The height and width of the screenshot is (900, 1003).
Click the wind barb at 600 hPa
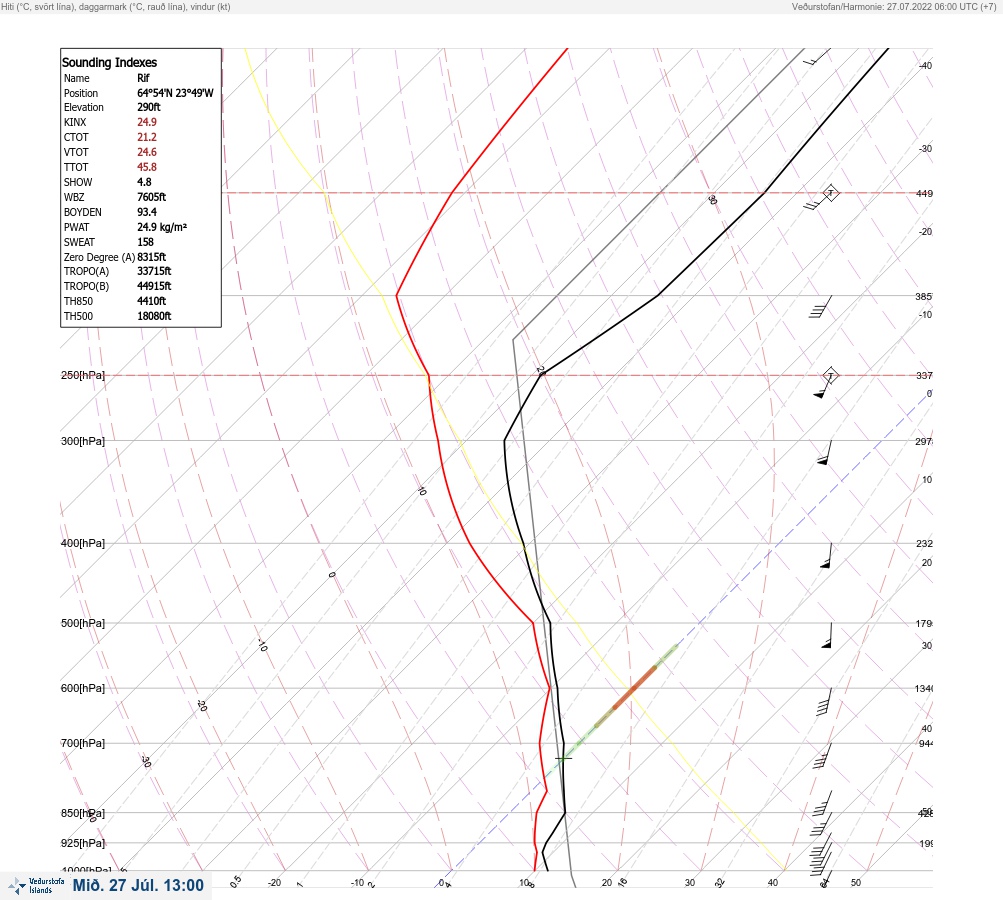tap(825, 702)
